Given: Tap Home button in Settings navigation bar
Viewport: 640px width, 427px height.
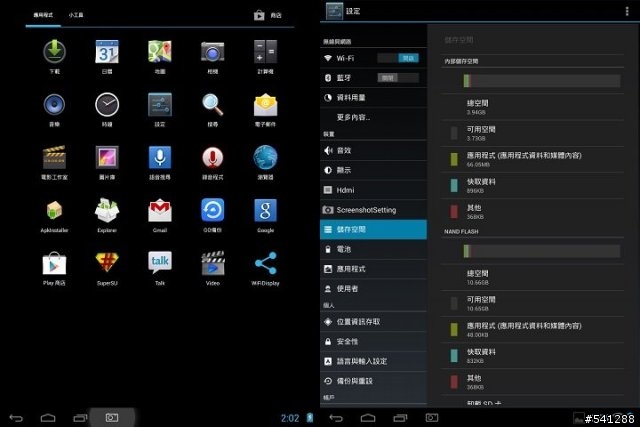Looking at the screenshot, I should click(368, 418).
